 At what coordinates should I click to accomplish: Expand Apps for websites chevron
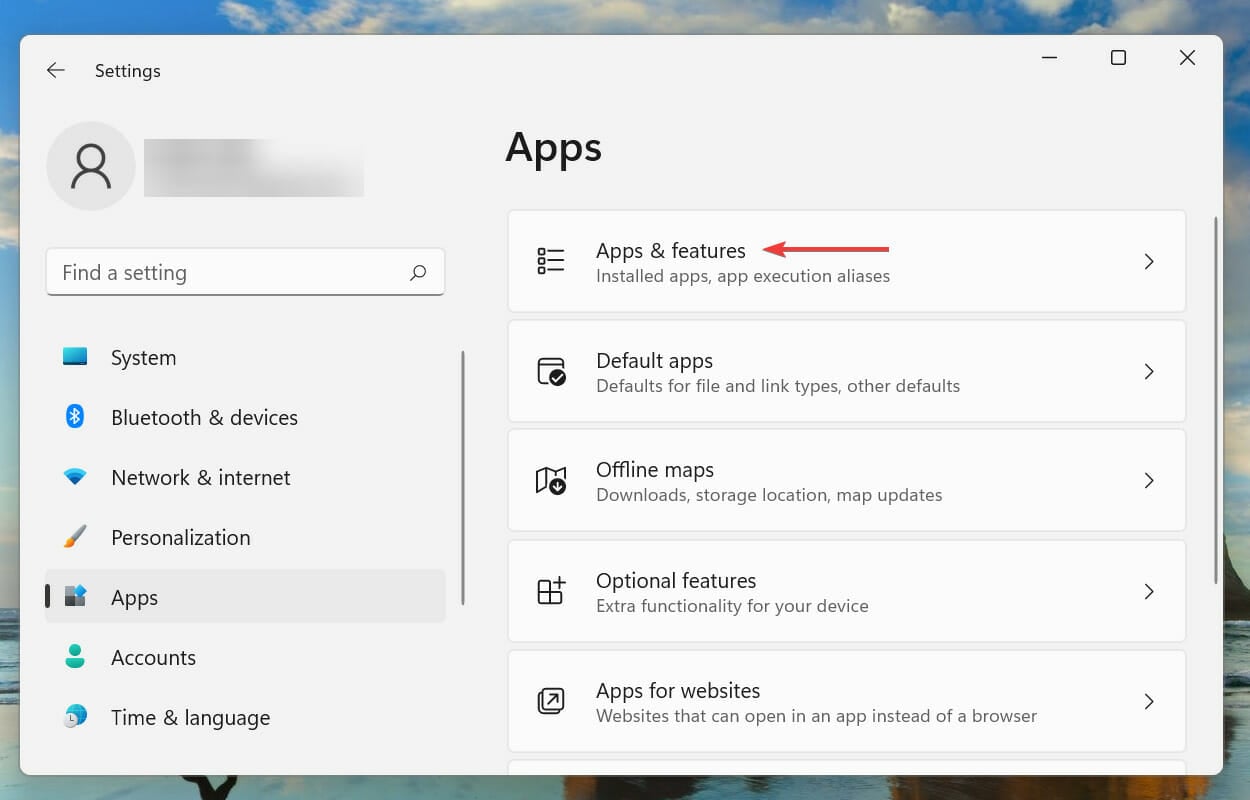coord(1149,701)
